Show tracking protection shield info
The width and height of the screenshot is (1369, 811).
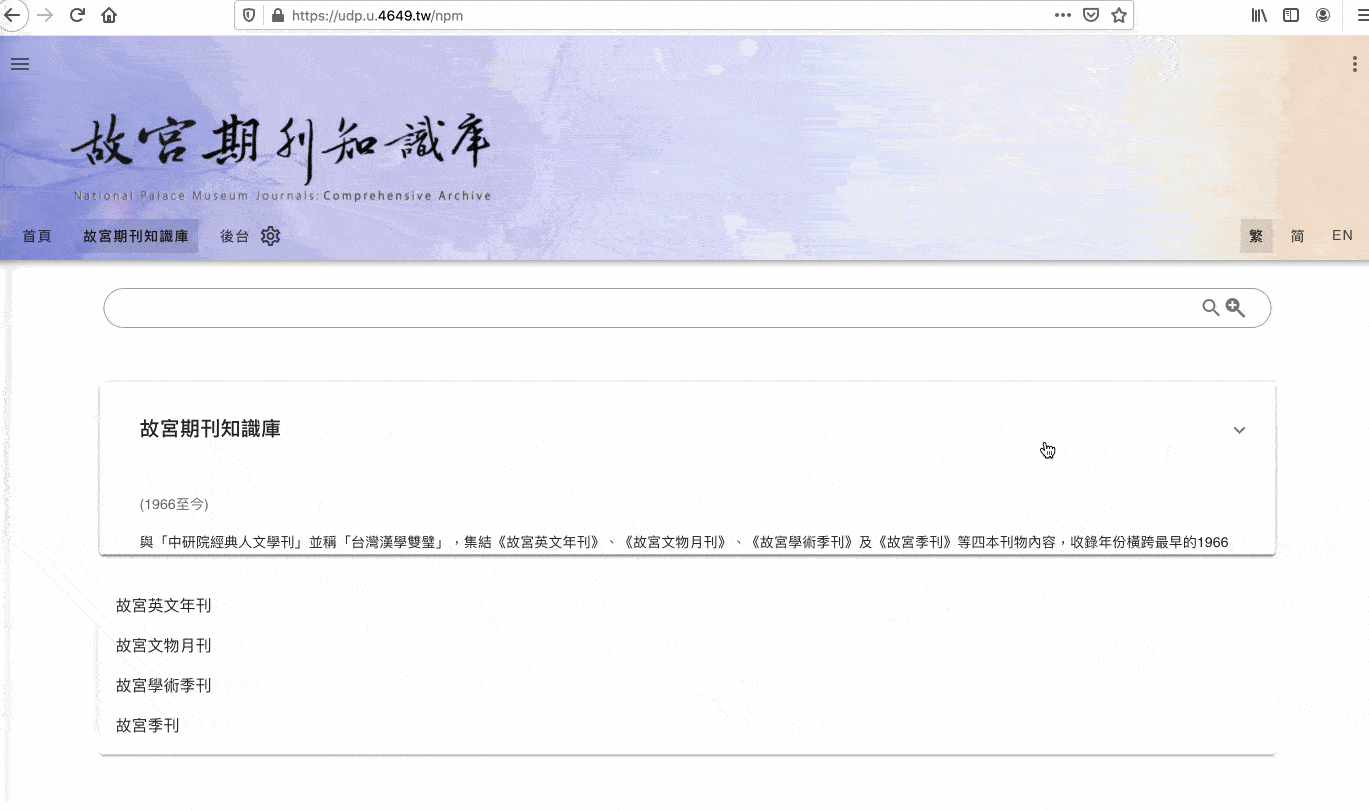pyautogui.click(x=250, y=15)
